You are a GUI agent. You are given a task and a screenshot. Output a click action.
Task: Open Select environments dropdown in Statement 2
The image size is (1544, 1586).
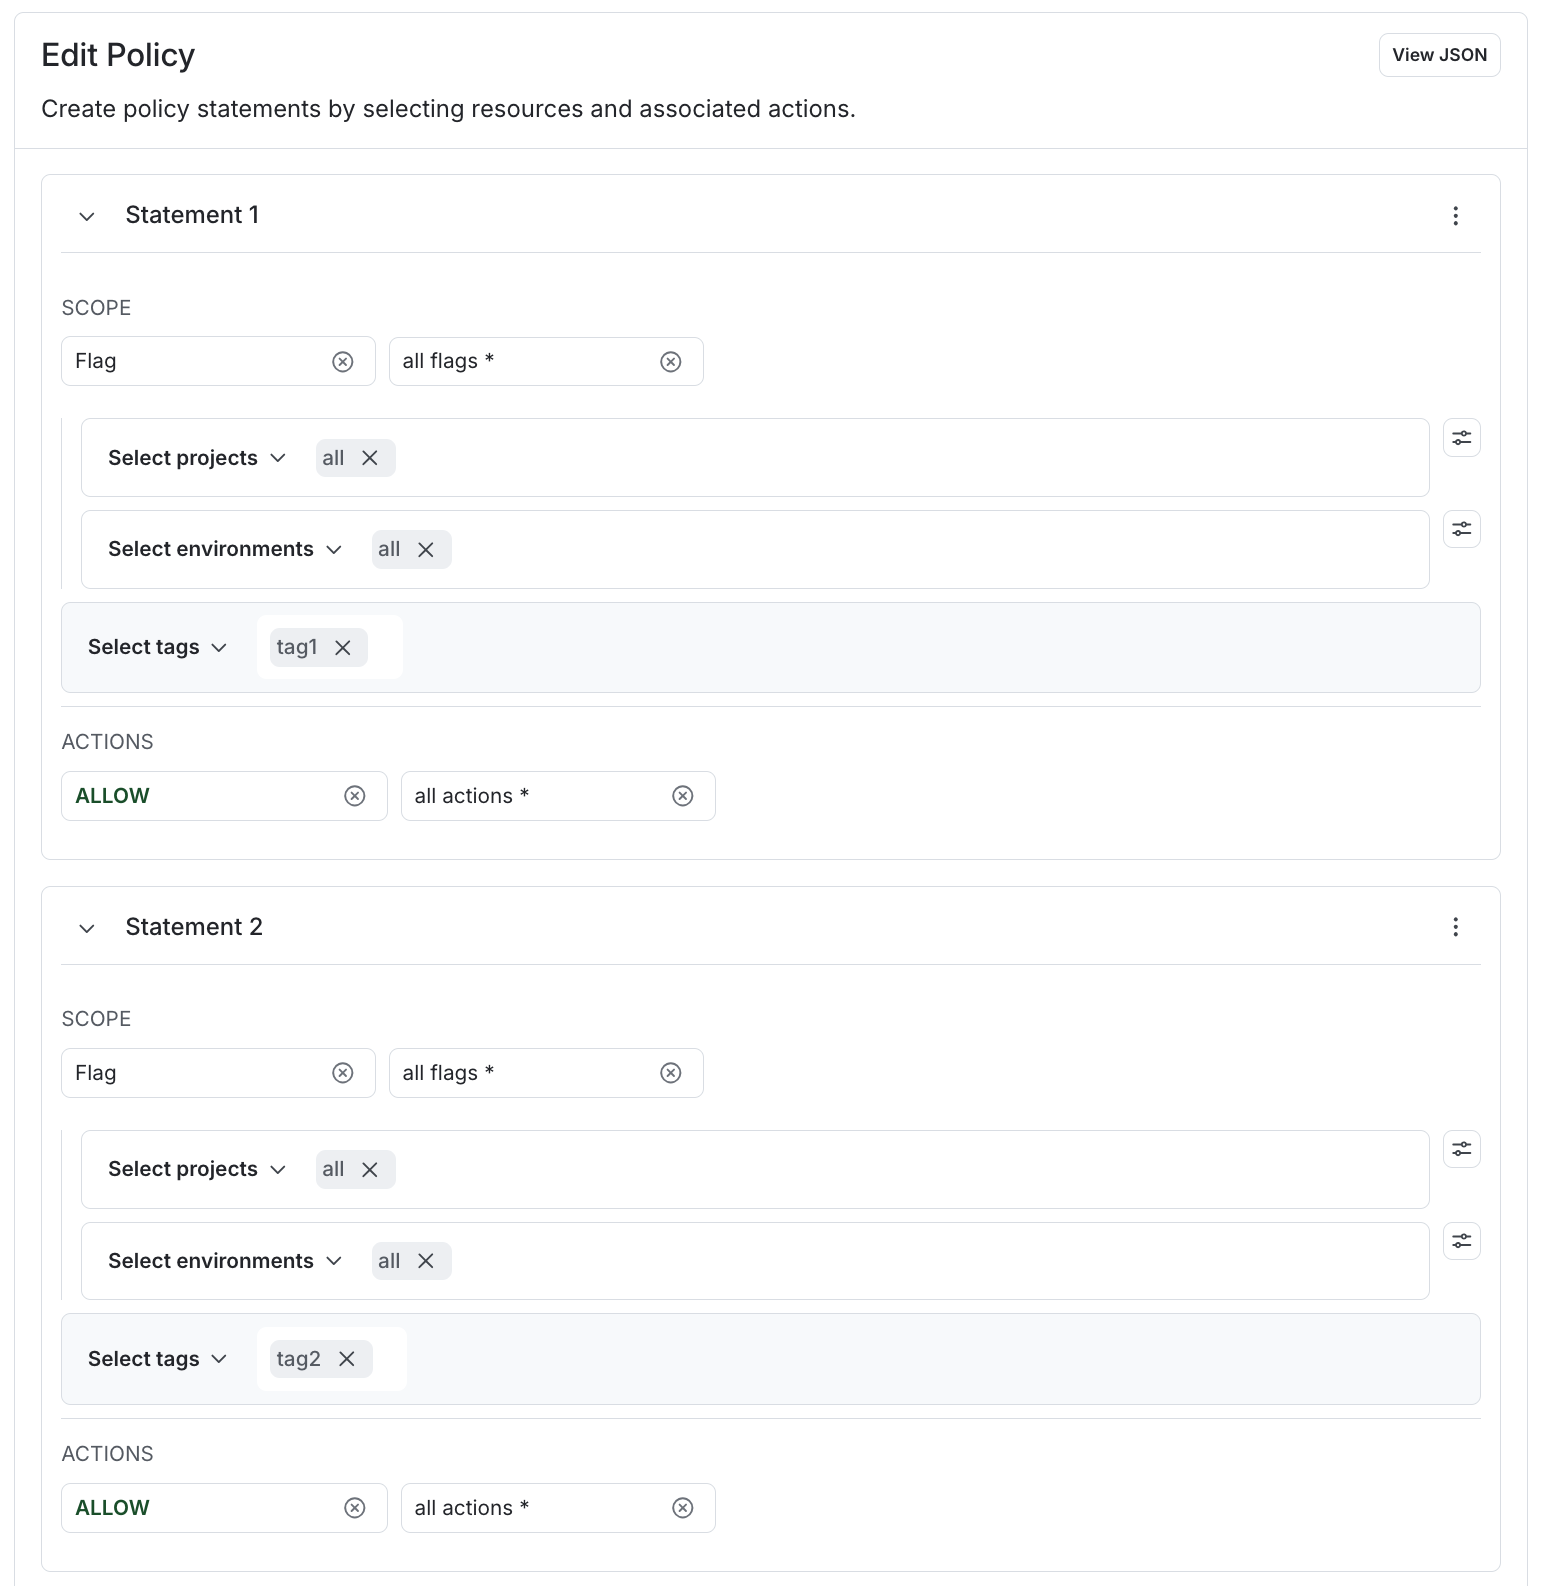pyautogui.click(x=224, y=1261)
